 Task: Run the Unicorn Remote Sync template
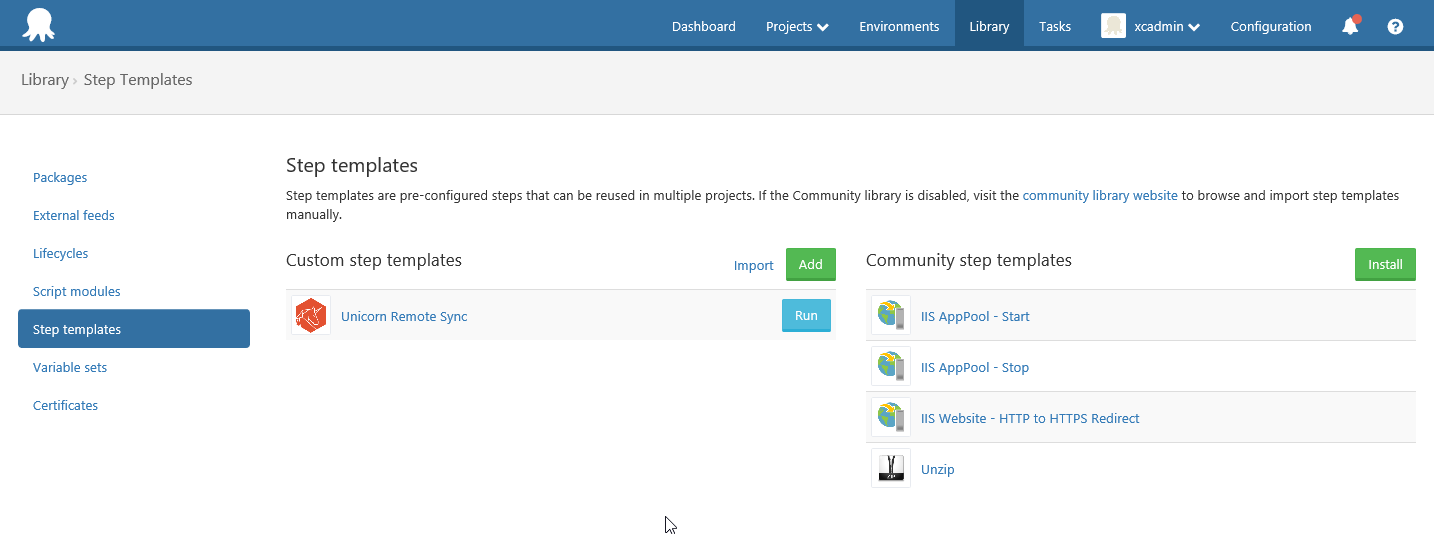(806, 316)
